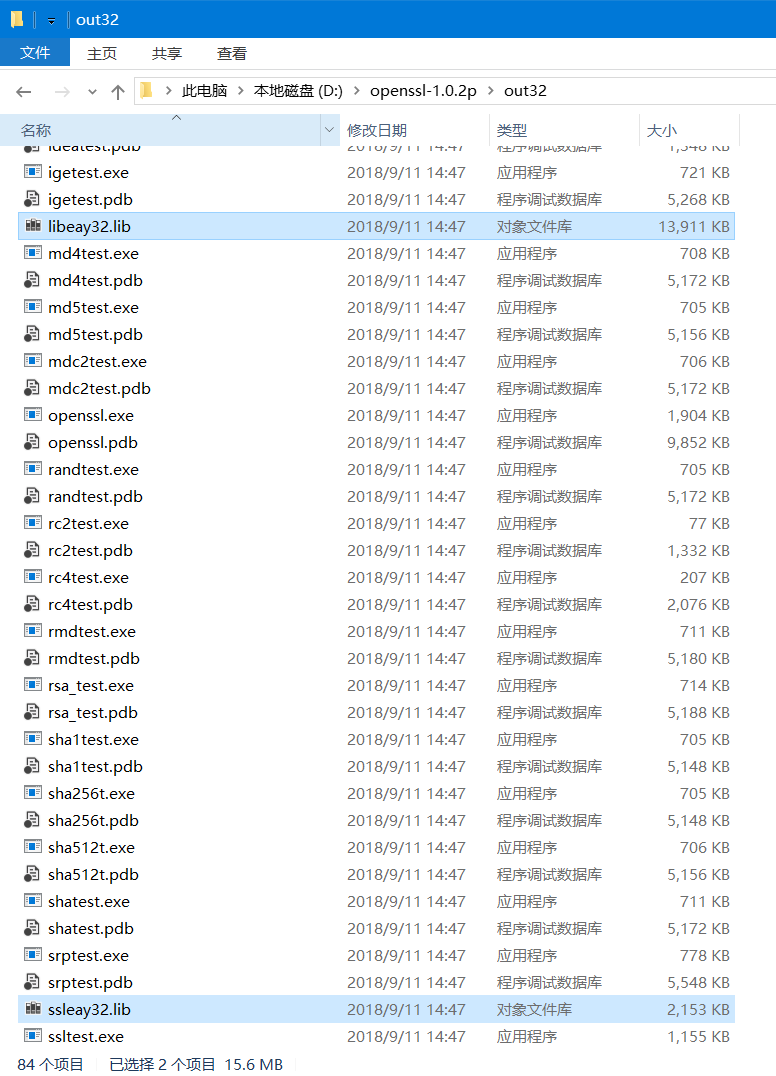Sort by the 修改日期 column header

(x=414, y=130)
